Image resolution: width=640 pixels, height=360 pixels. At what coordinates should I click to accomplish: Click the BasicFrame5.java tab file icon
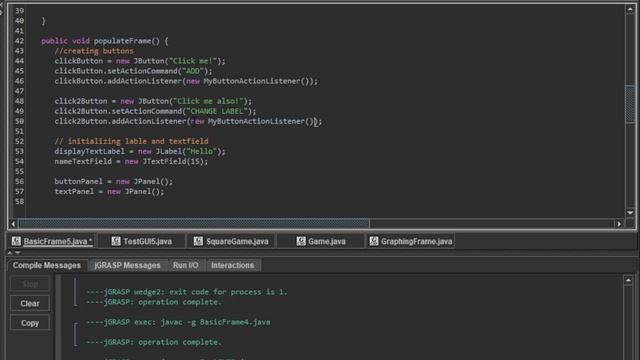(x=16, y=241)
